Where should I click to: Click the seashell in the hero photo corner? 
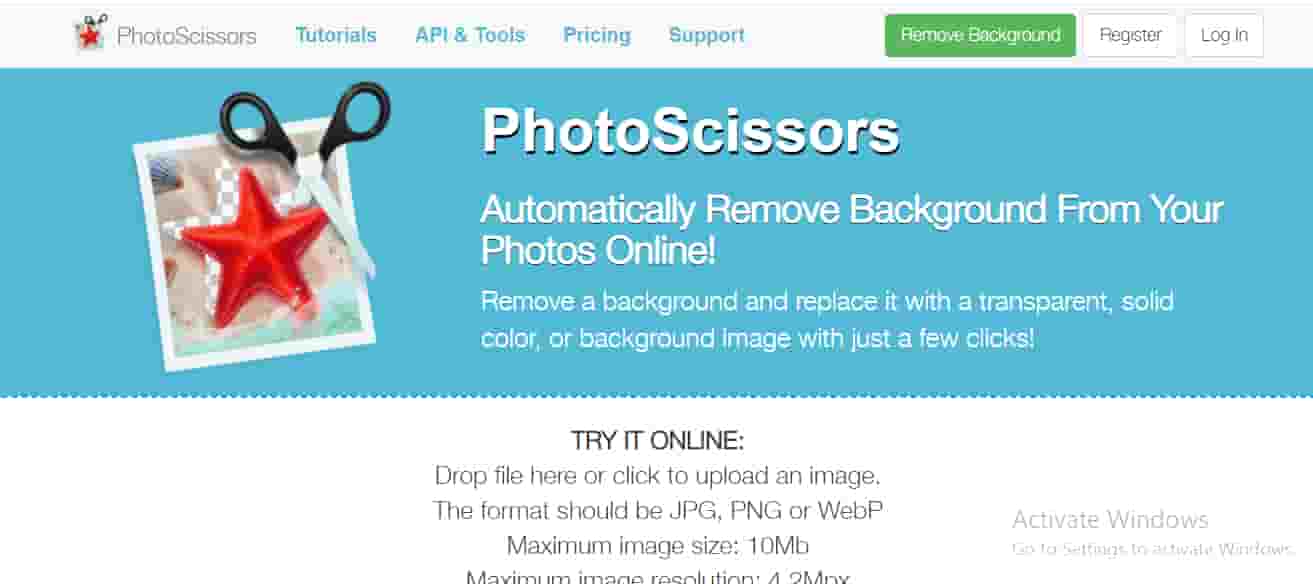click(x=165, y=173)
